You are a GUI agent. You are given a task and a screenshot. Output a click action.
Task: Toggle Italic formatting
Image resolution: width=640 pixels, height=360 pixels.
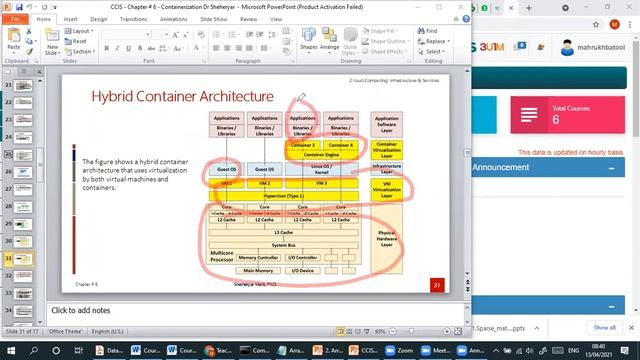point(117,49)
